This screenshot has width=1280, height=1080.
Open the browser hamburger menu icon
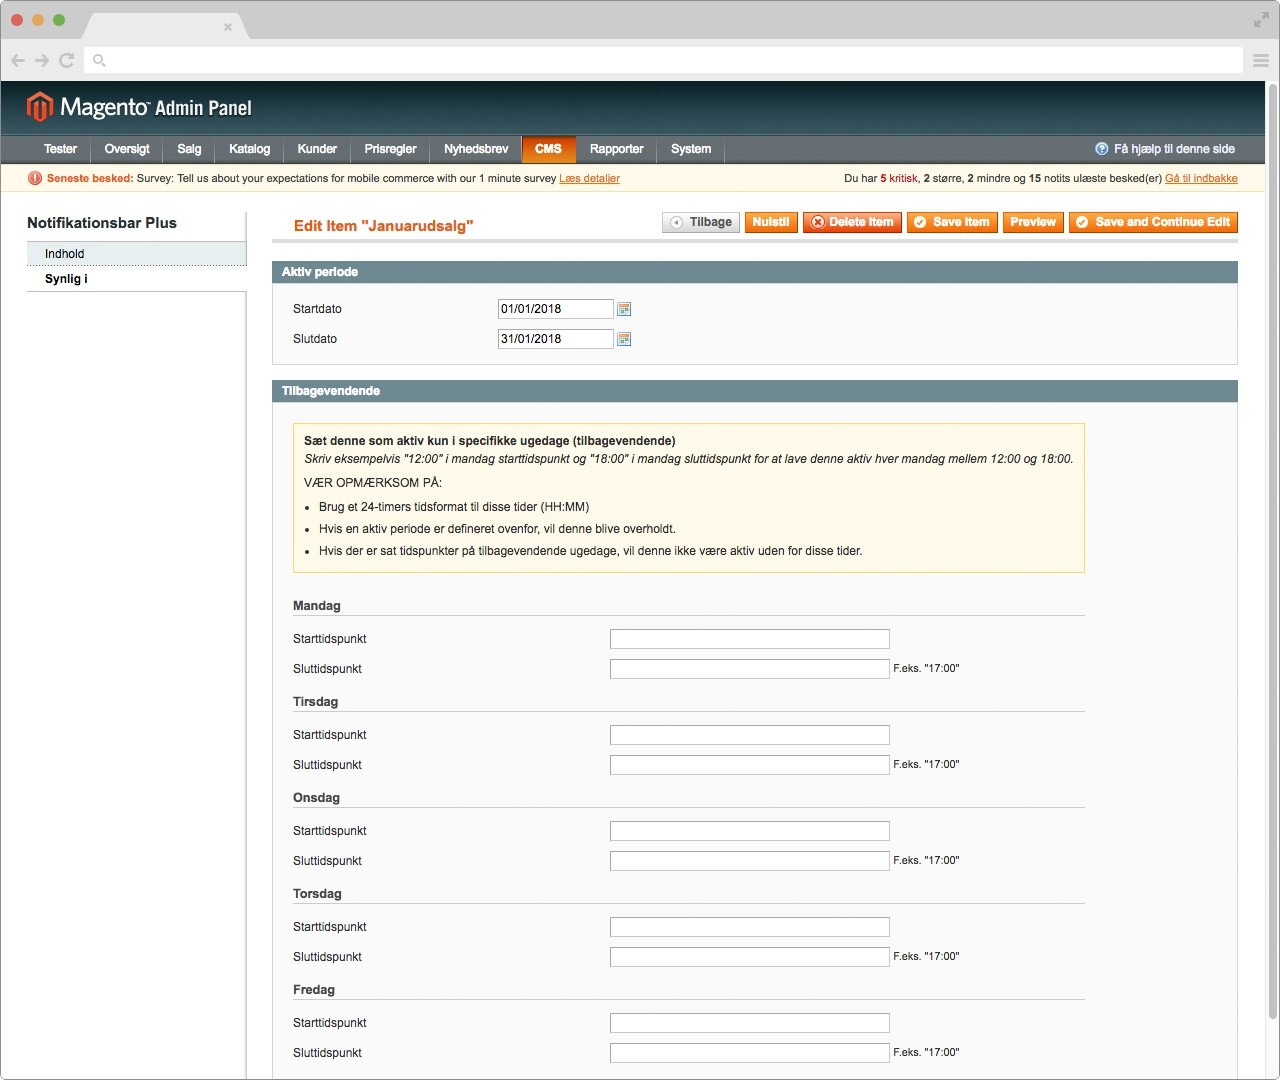pyautogui.click(x=1261, y=60)
